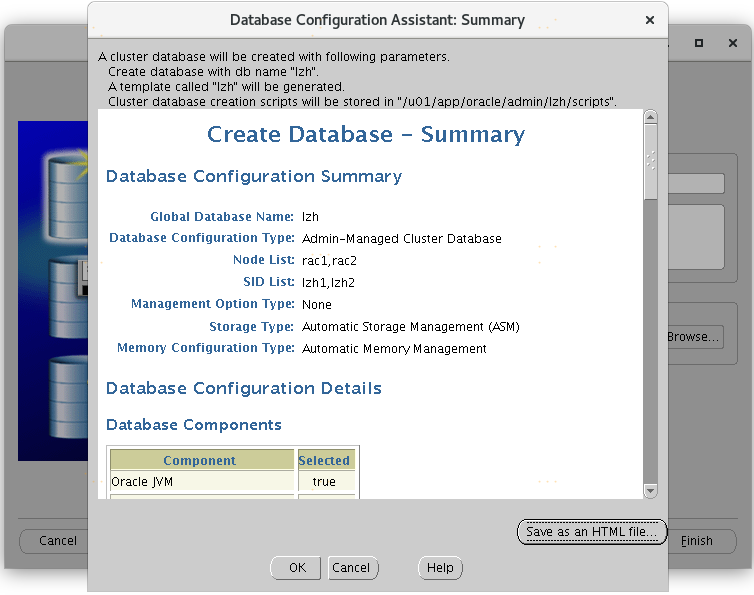Screen dimensions: 754x595
Task: Click the scrollbar up arrow
Action: click(x=651, y=117)
